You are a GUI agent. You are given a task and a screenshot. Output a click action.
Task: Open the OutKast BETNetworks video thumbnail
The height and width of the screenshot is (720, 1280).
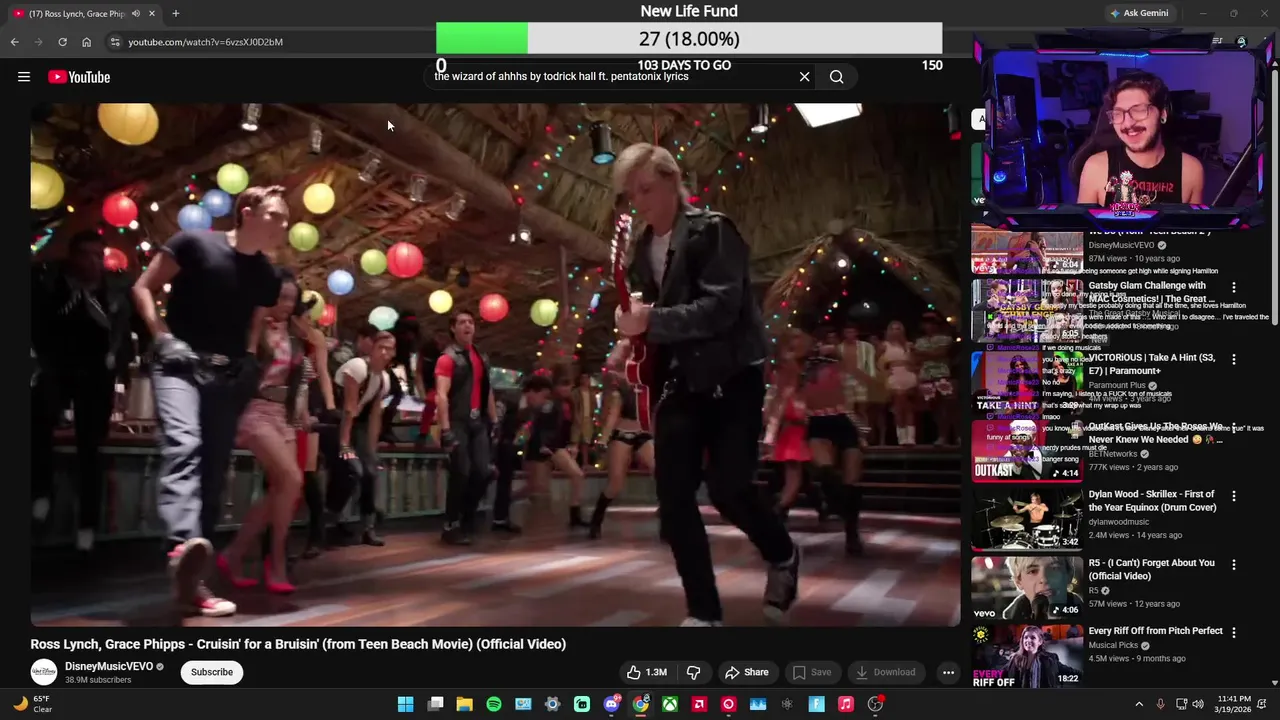tap(1027, 451)
